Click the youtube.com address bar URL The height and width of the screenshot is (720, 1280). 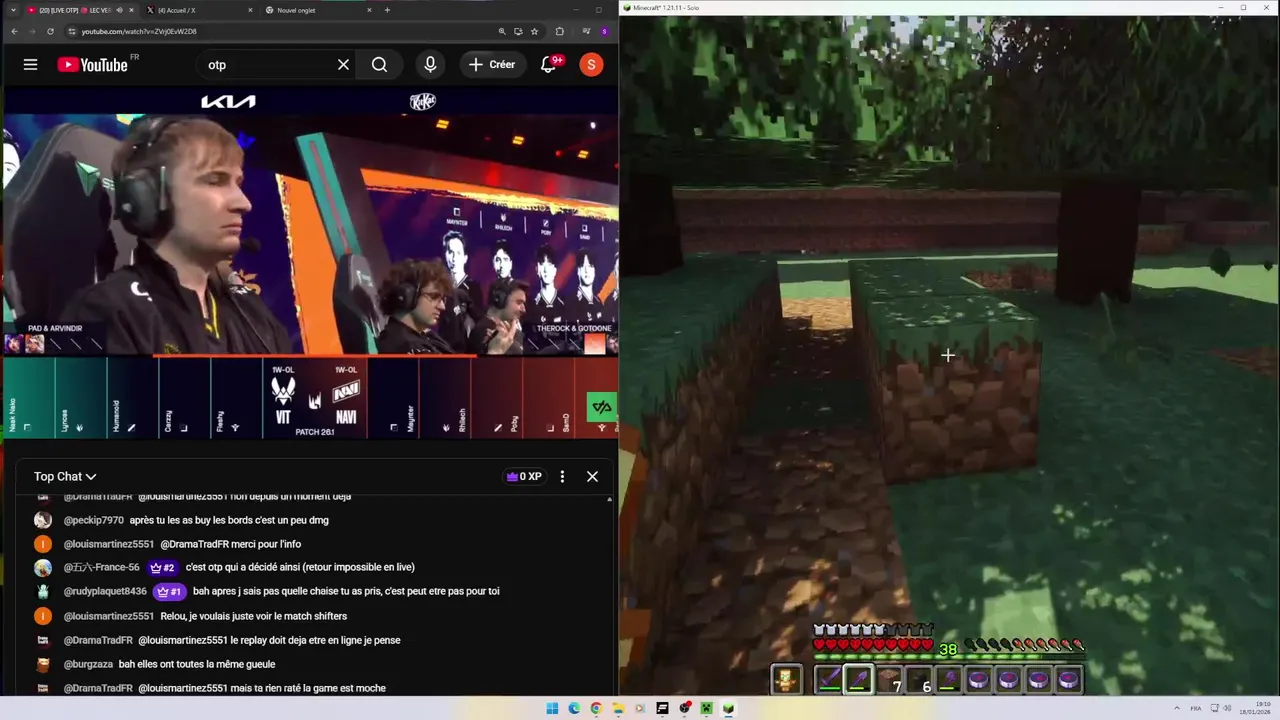(139, 31)
